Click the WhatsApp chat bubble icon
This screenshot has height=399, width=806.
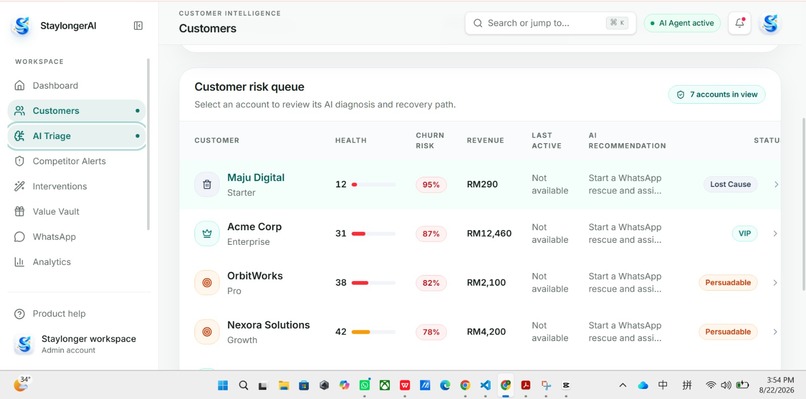(x=20, y=237)
